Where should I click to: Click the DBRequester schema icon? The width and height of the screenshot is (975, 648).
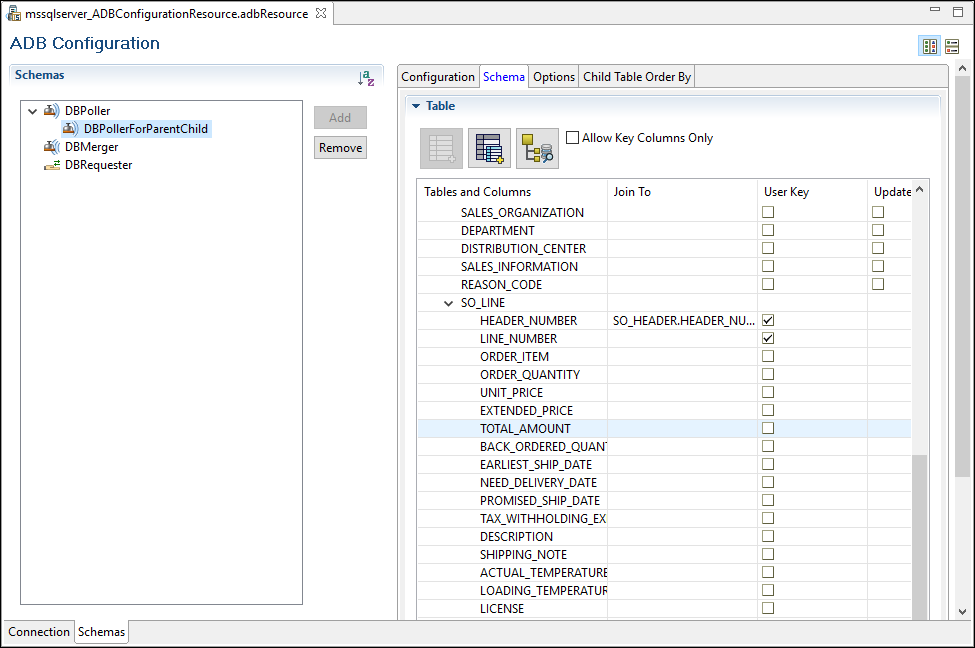point(51,165)
